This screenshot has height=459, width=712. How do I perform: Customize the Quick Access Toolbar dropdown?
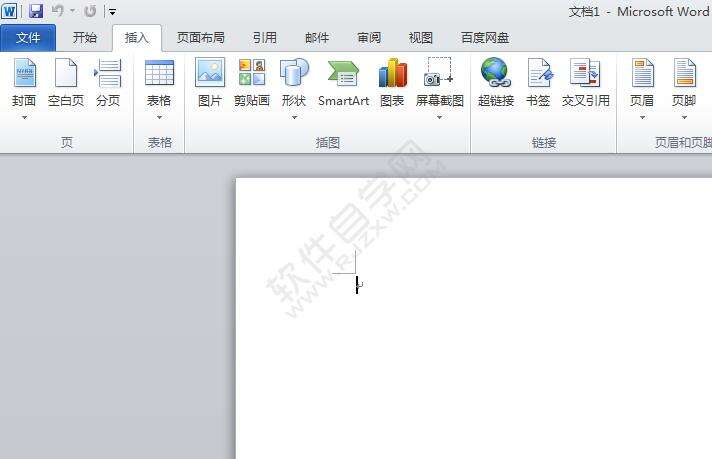tap(112, 12)
